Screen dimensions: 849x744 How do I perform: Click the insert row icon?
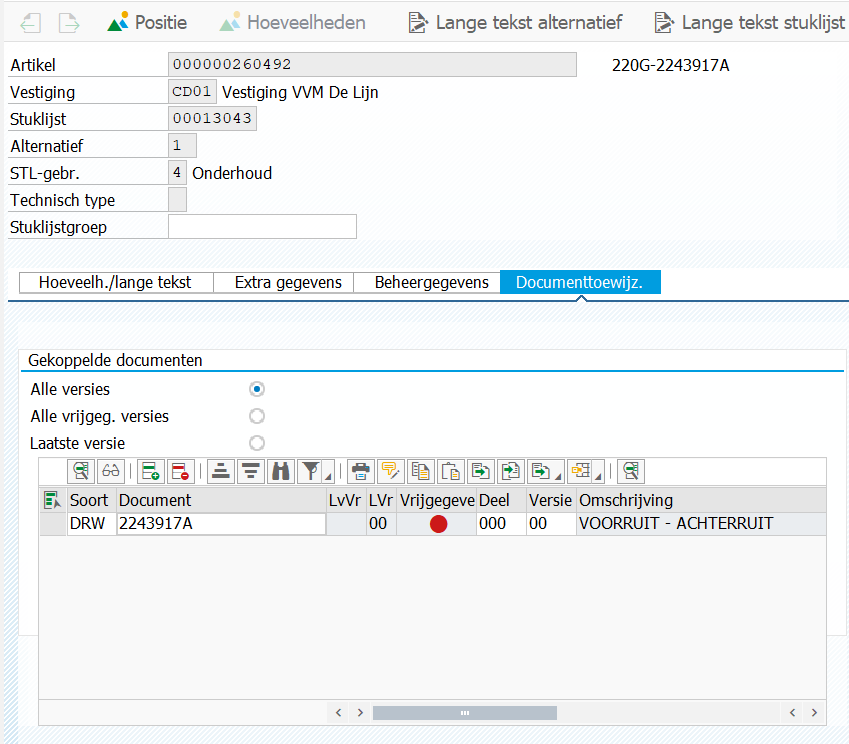(151, 471)
